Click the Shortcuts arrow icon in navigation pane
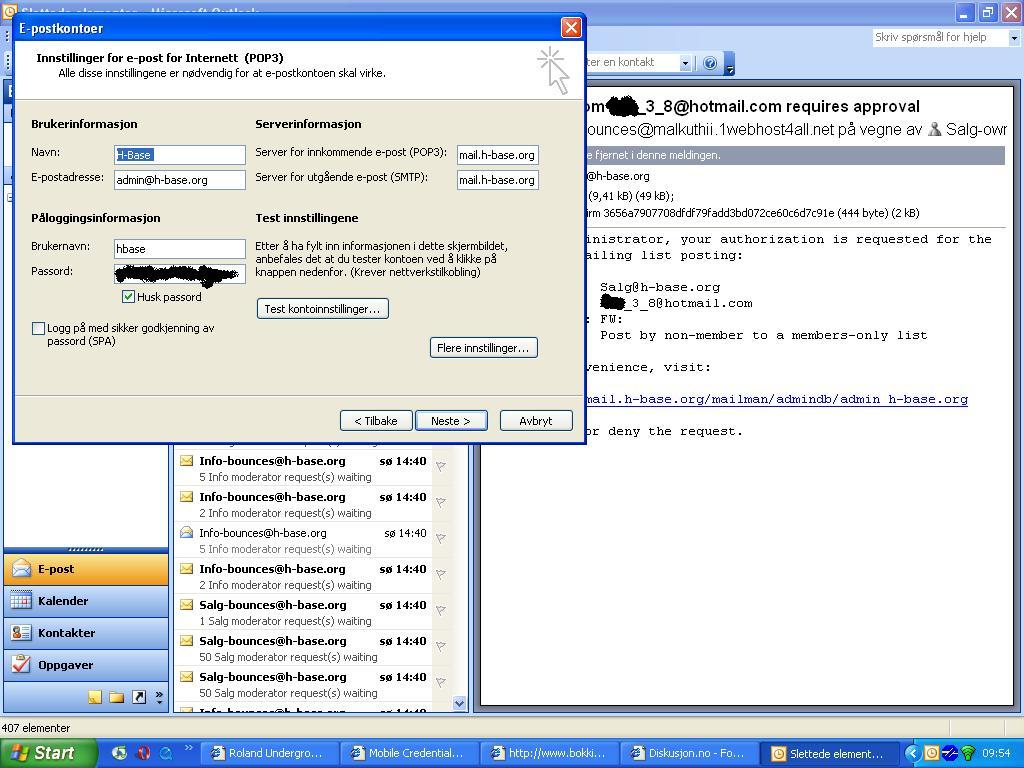 (x=139, y=697)
